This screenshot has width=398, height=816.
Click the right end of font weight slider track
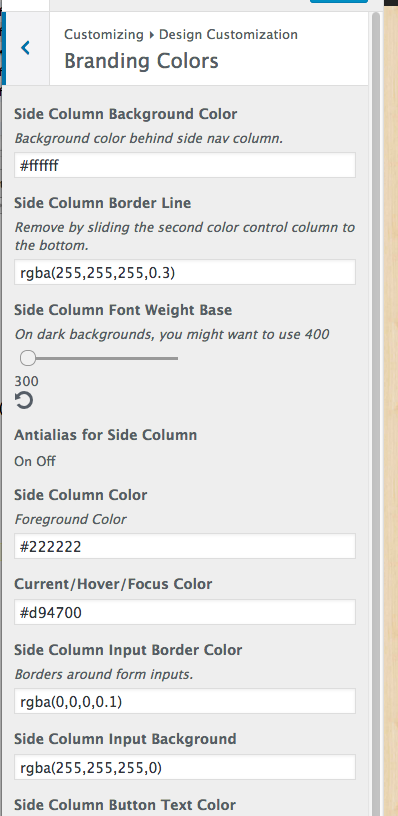click(x=175, y=358)
